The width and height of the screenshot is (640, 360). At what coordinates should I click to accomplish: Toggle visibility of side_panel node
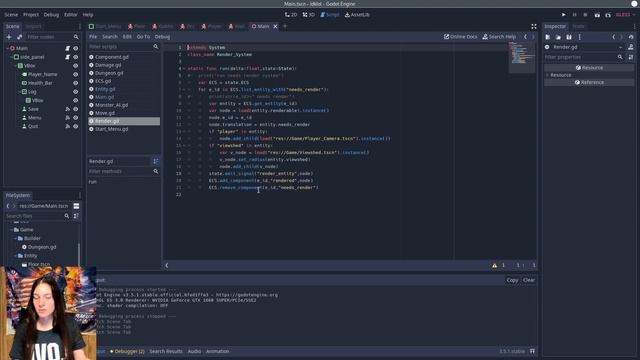[76, 57]
